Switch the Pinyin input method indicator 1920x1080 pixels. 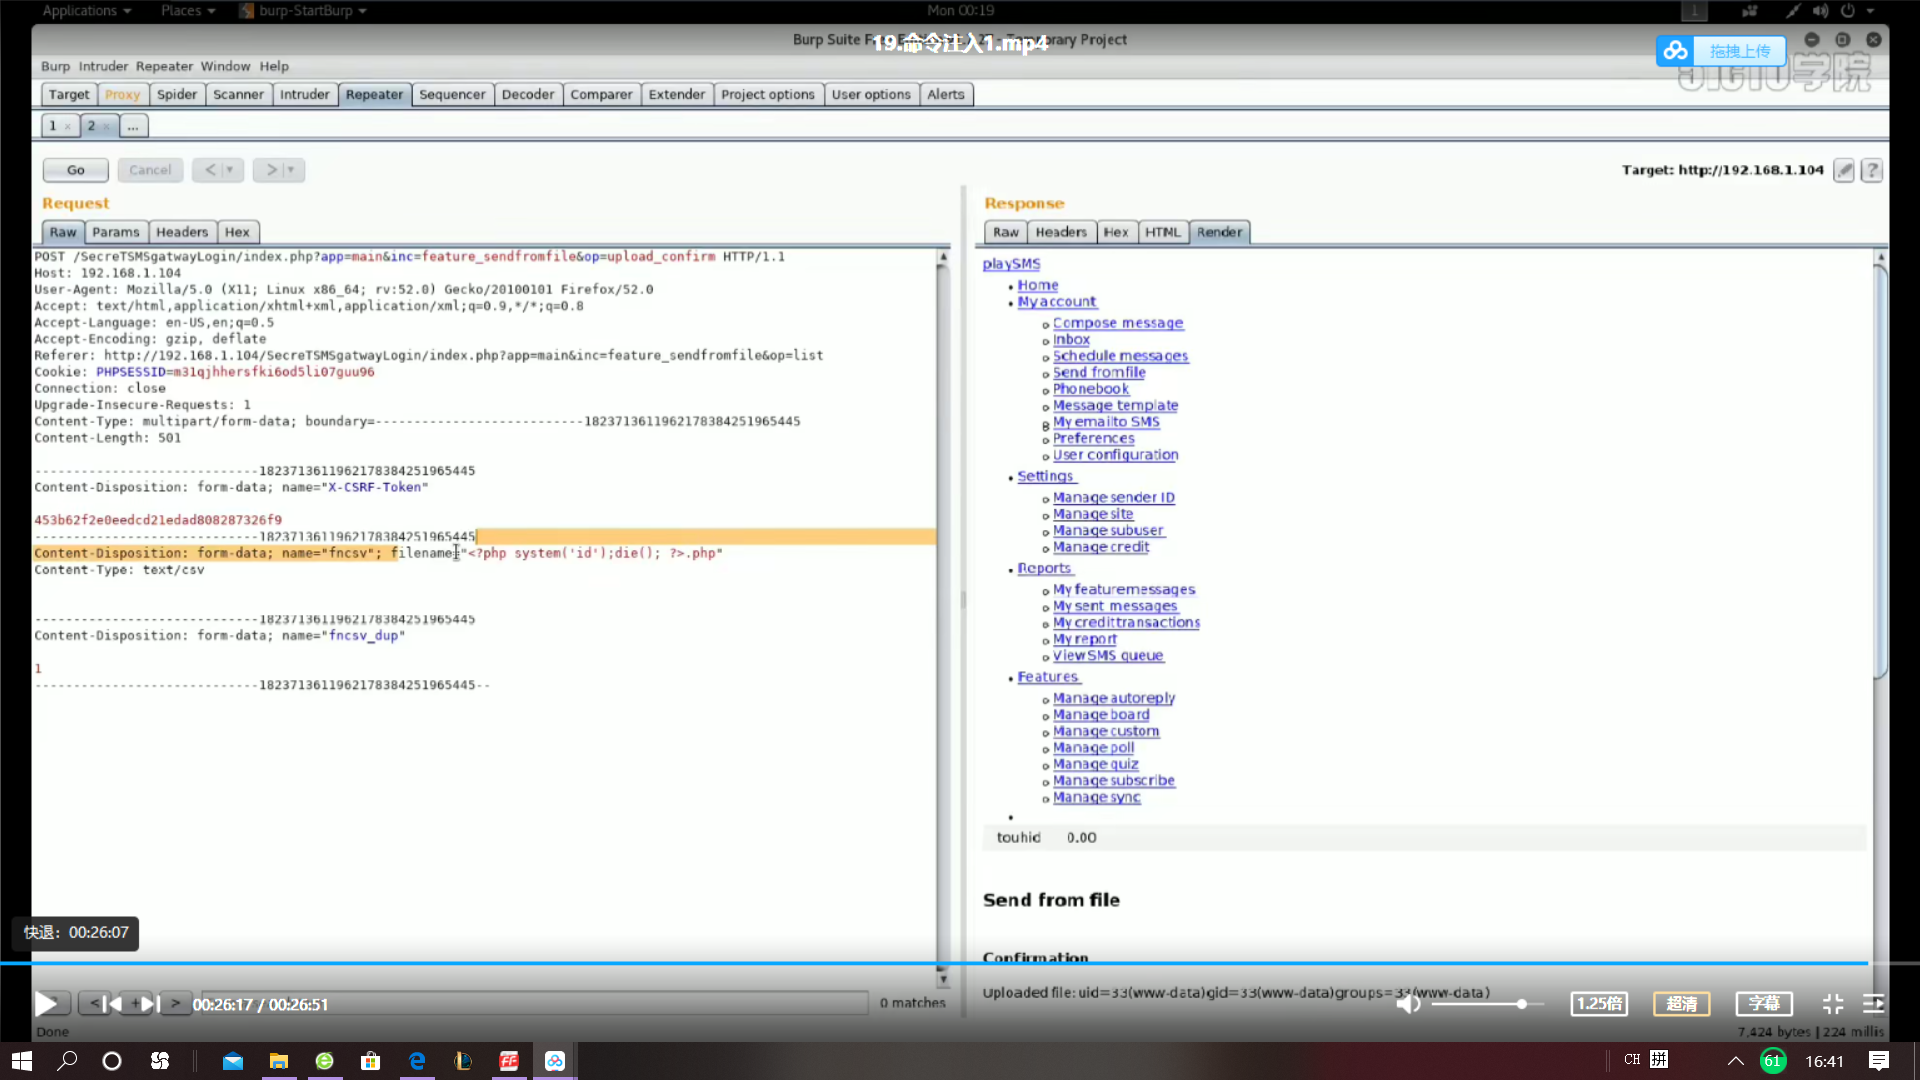(x=1660, y=1059)
